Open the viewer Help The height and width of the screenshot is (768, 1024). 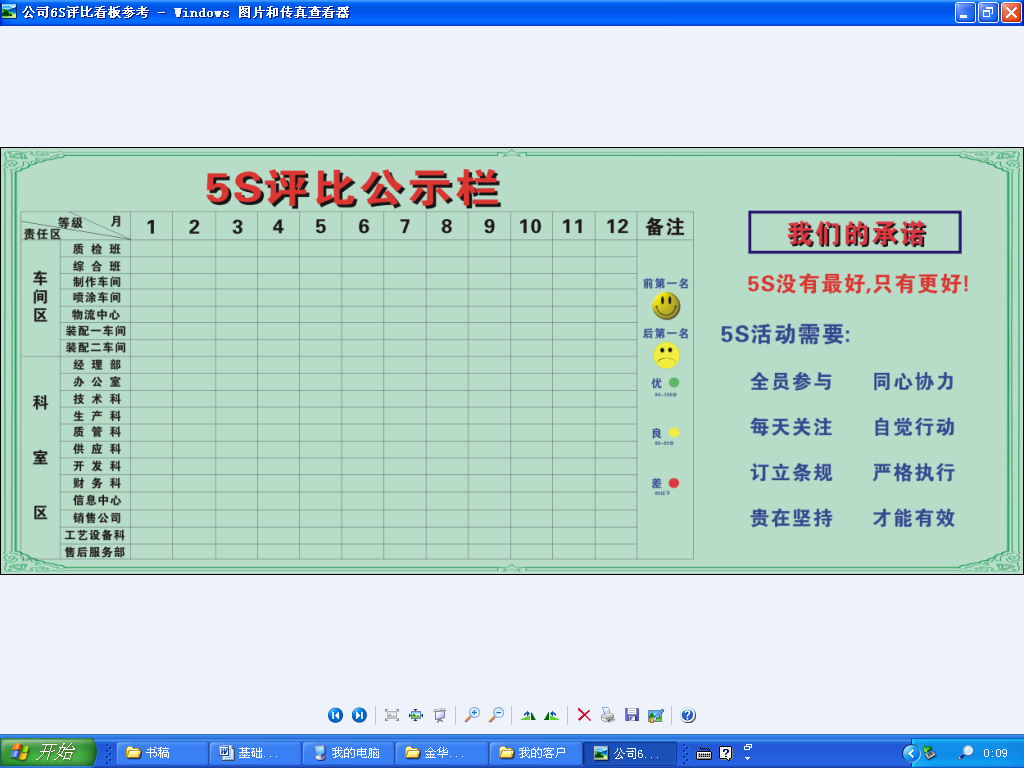[688, 715]
